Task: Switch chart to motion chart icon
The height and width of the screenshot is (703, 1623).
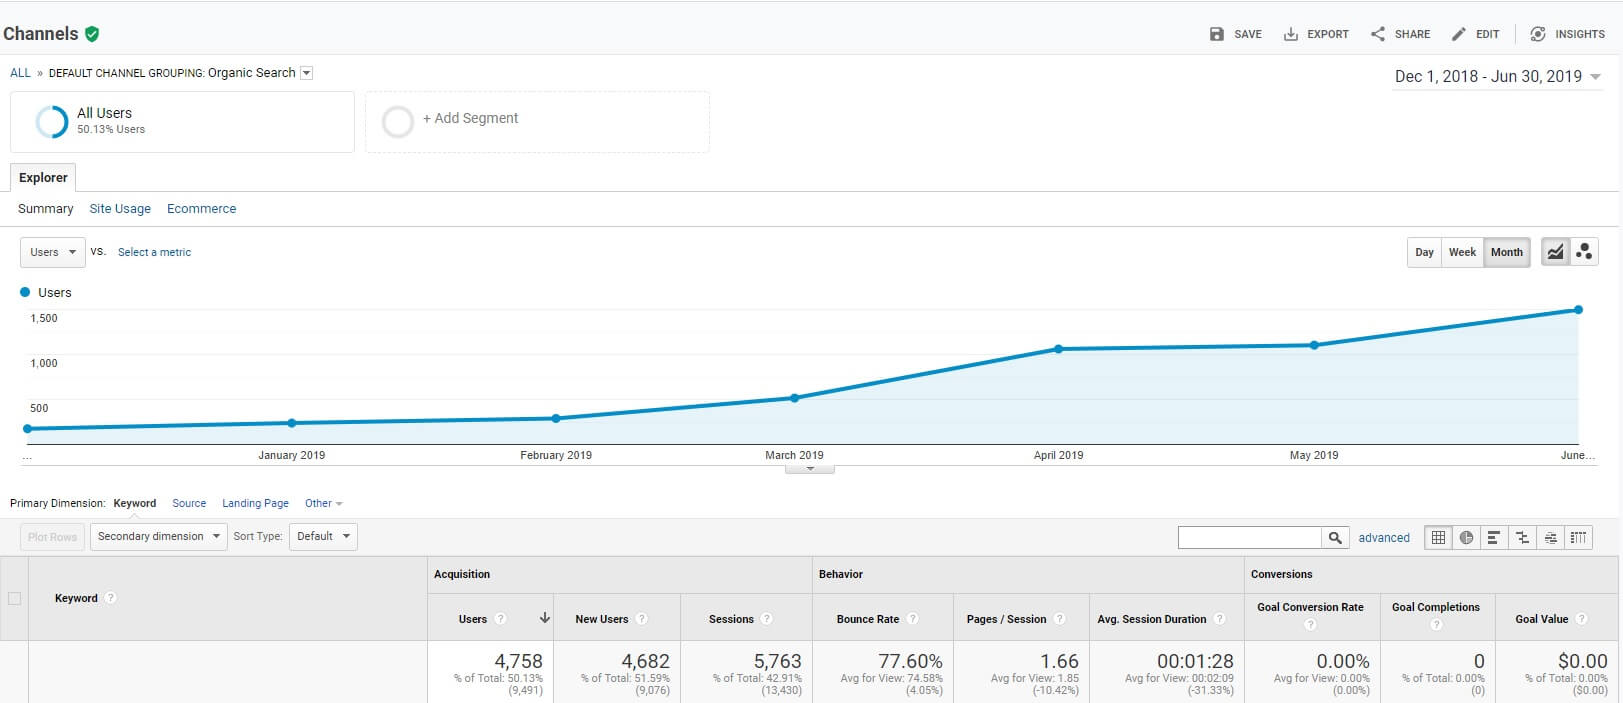Action: [x=1584, y=252]
